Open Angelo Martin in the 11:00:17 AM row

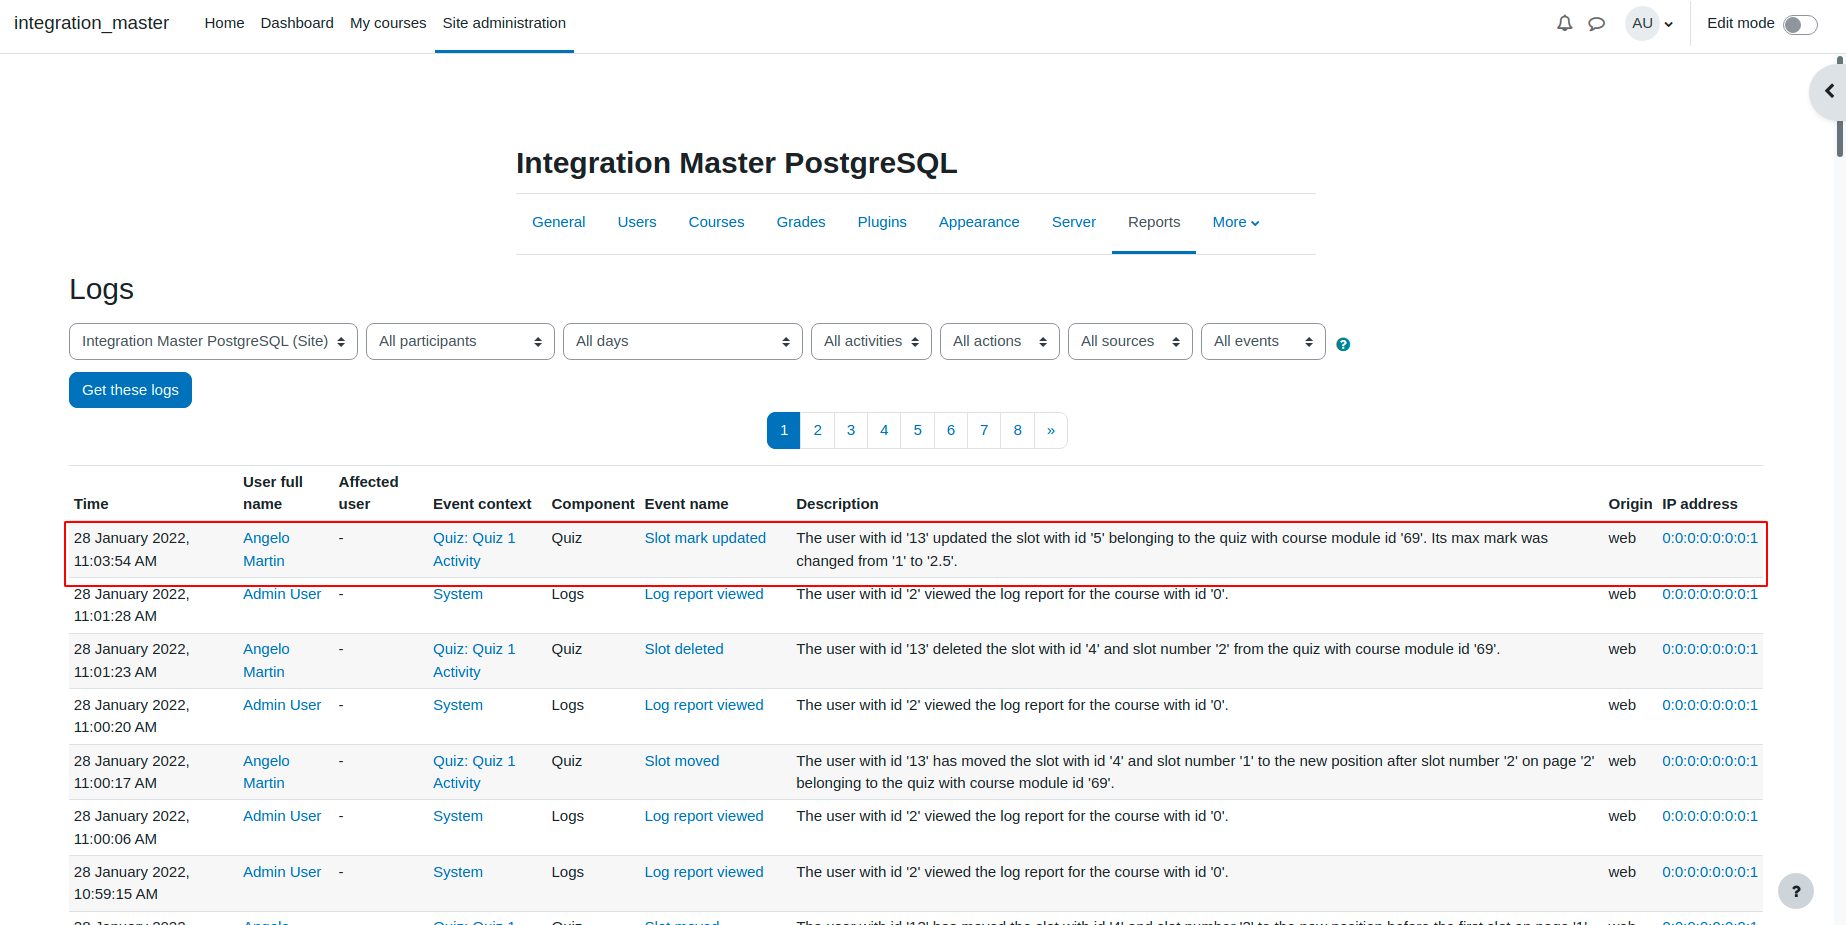[x=266, y=772]
